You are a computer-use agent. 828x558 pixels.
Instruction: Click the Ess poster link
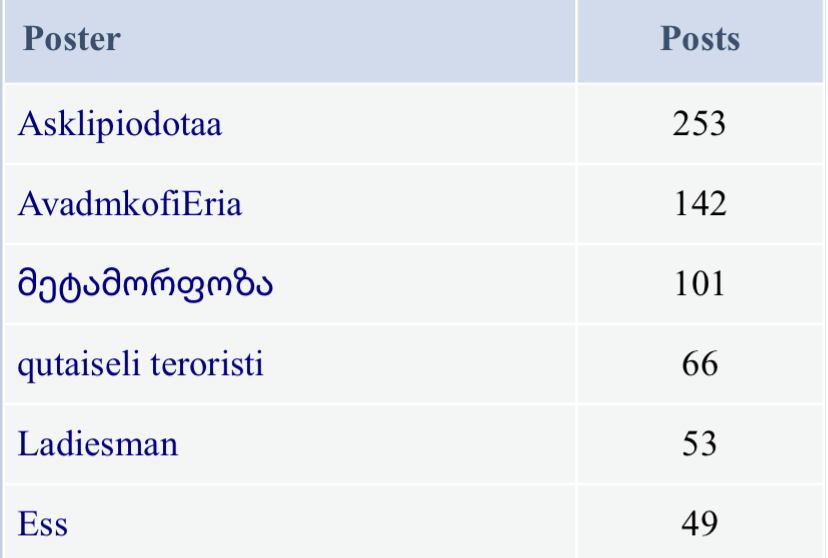43,523
